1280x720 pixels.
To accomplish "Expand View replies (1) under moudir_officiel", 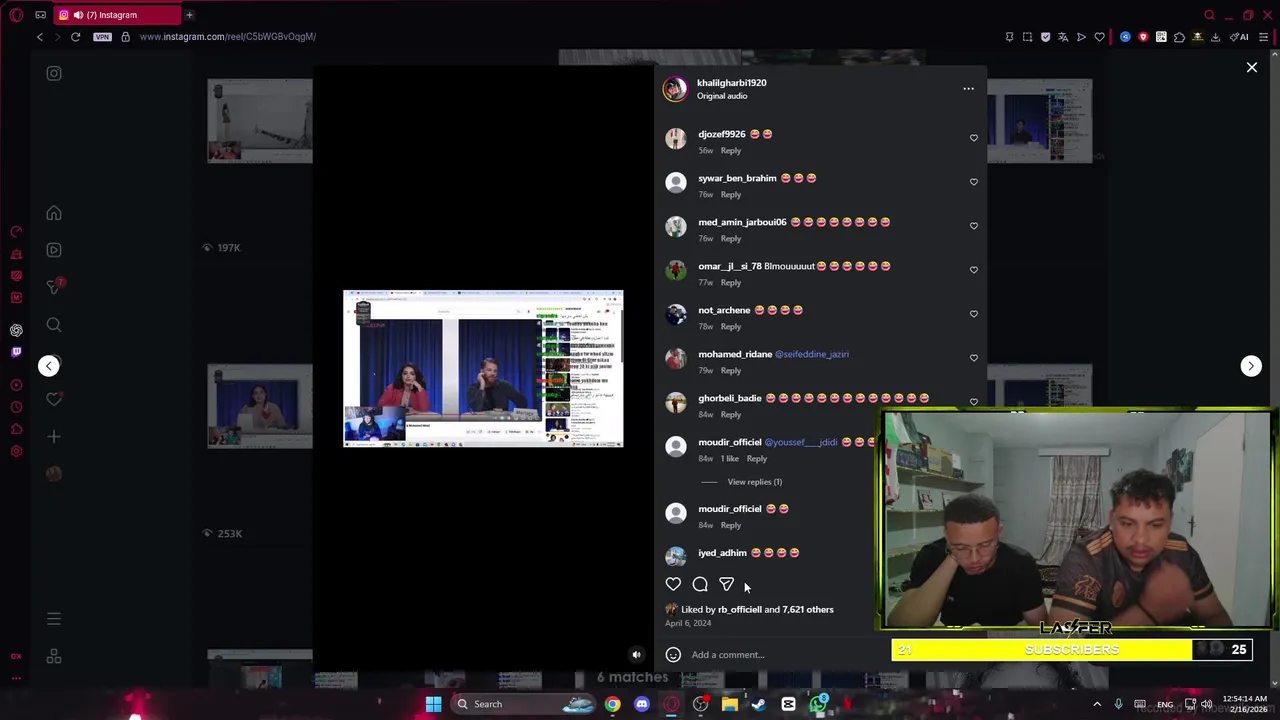I will [755, 482].
